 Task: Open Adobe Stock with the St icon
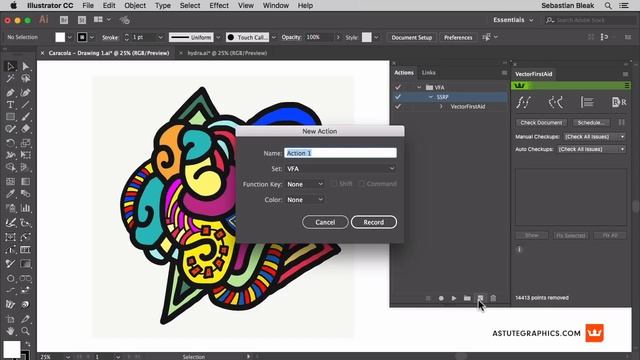pyautogui.click(x=82, y=20)
